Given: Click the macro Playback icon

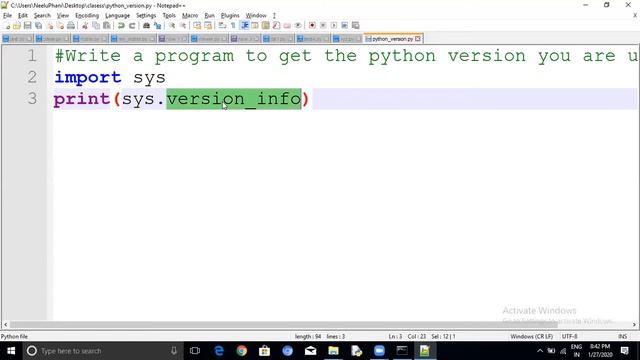Looking at the screenshot, I should [334, 25].
